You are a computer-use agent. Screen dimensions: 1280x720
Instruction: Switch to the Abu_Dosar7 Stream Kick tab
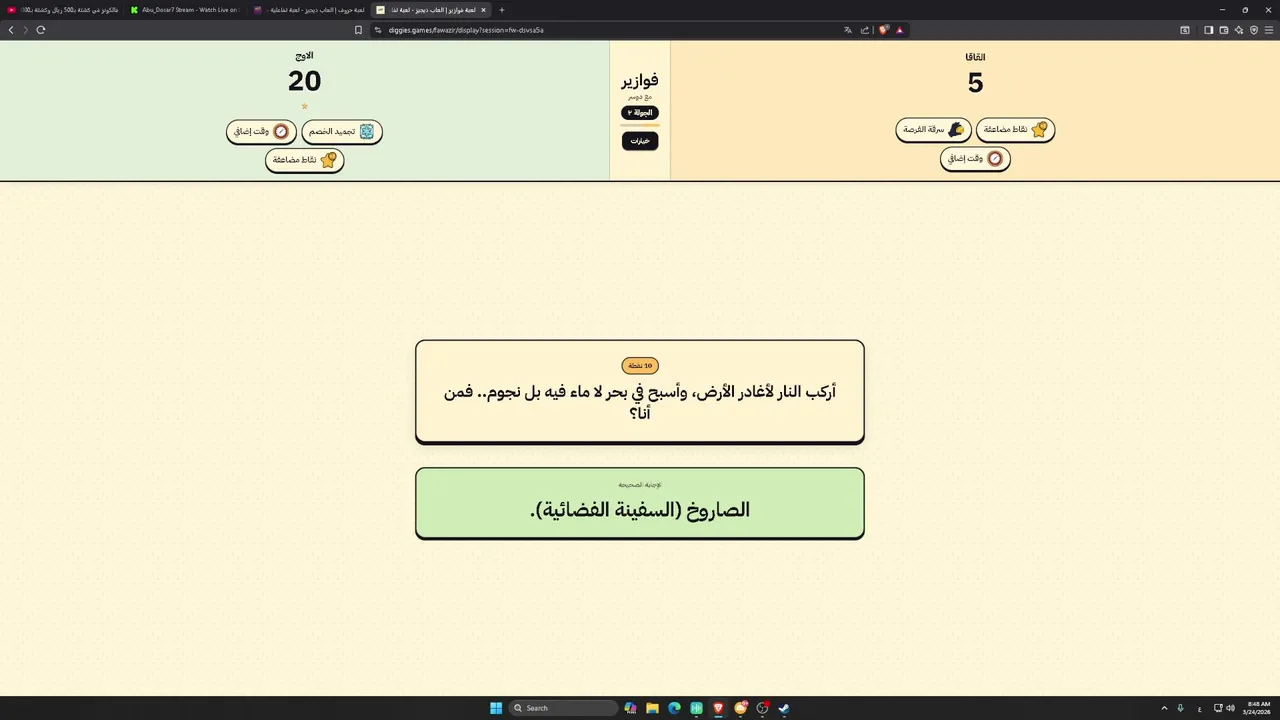click(185, 10)
